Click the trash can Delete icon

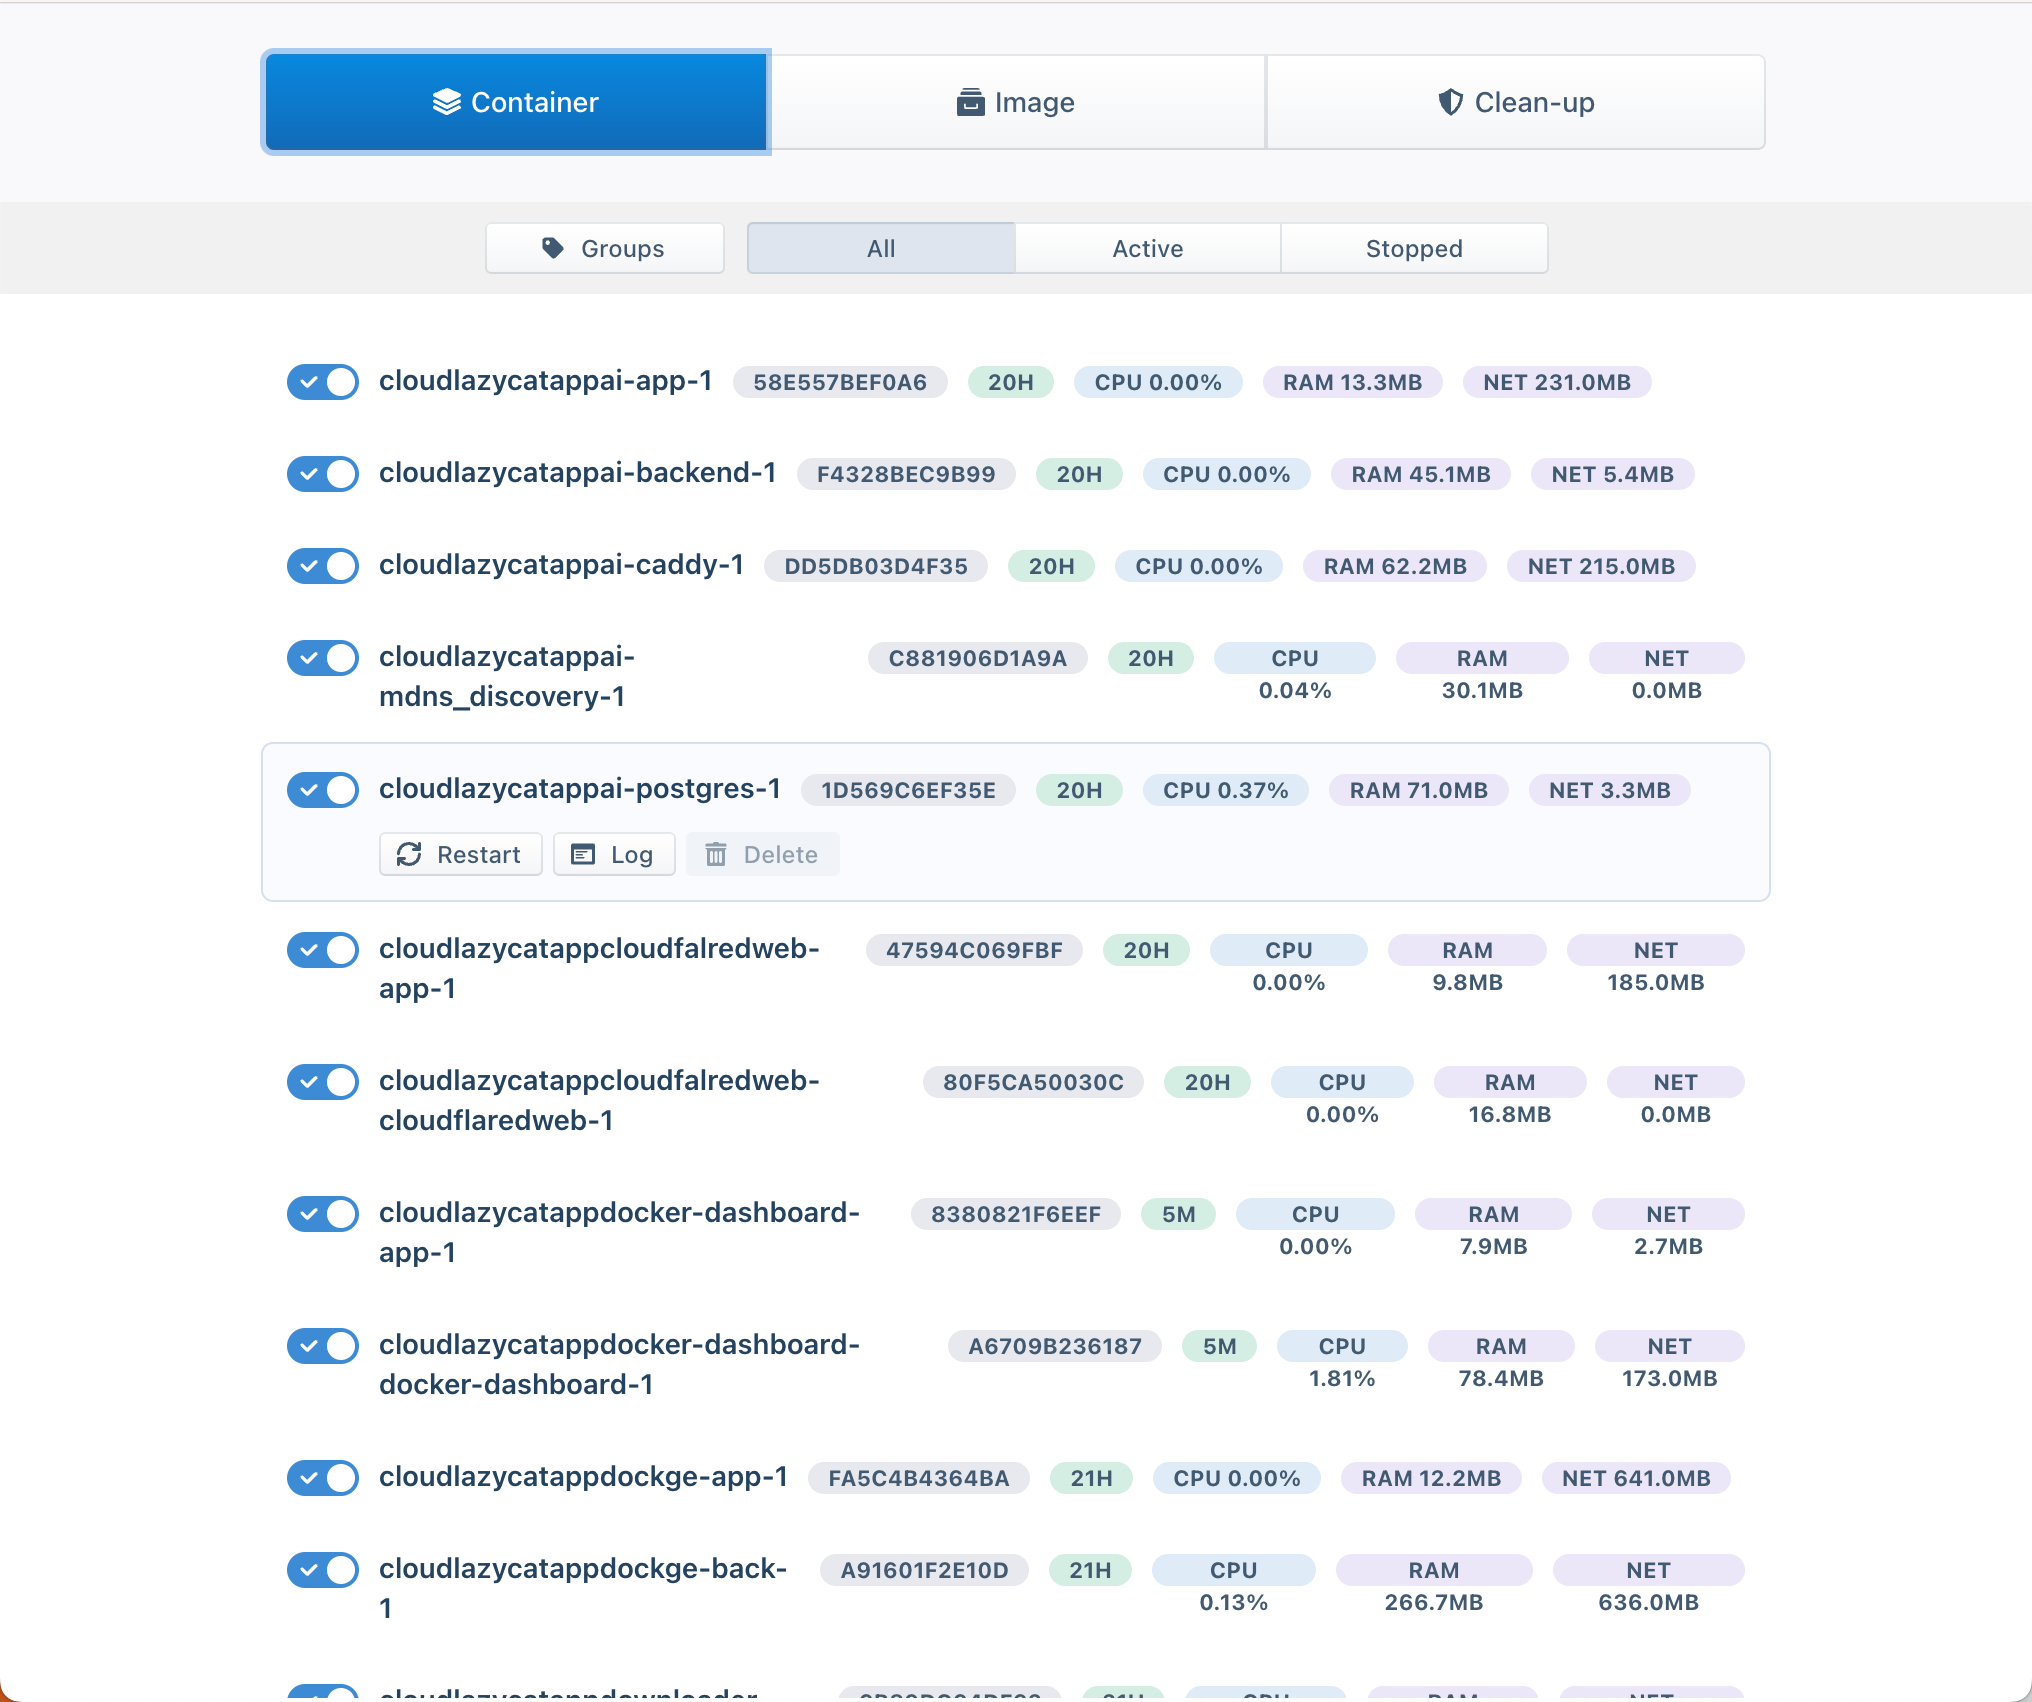pos(716,854)
